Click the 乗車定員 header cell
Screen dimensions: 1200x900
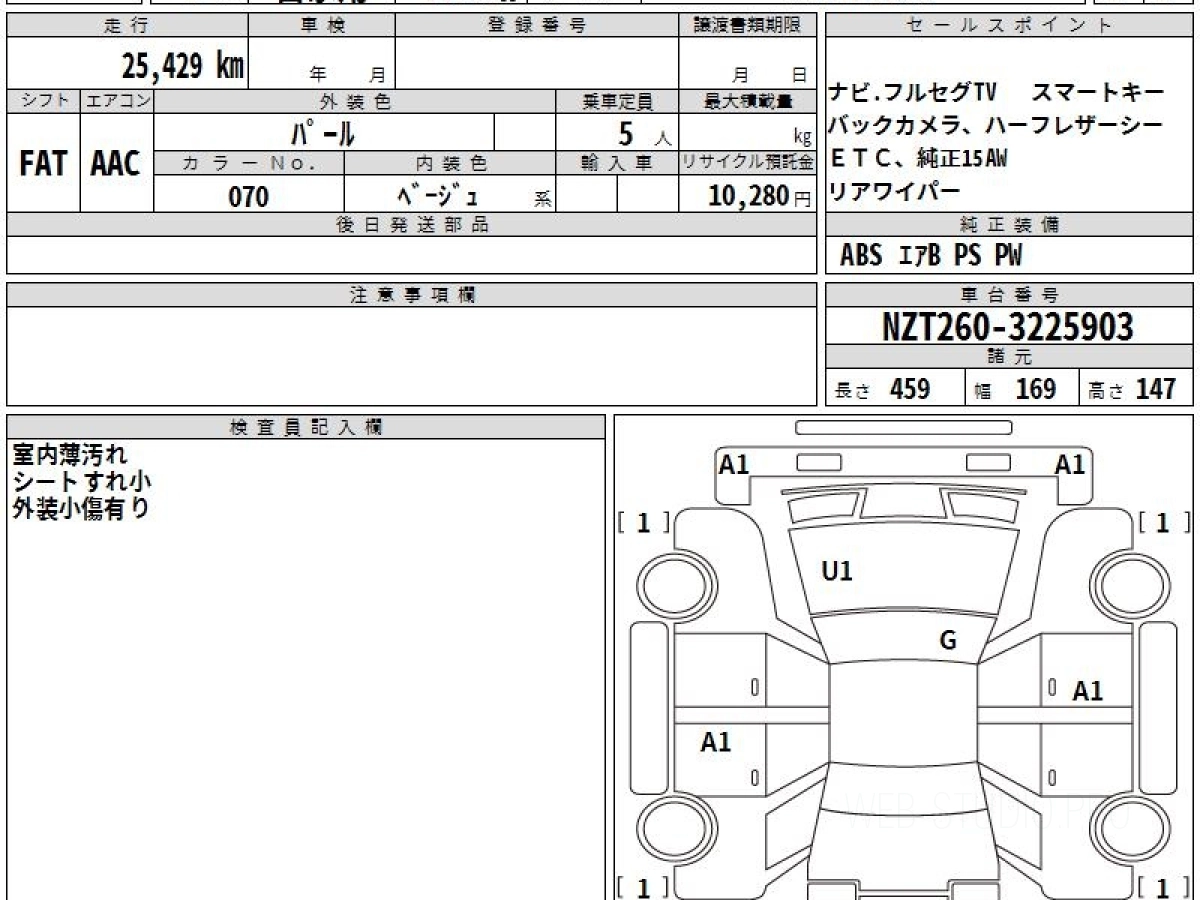pyautogui.click(x=617, y=101)
